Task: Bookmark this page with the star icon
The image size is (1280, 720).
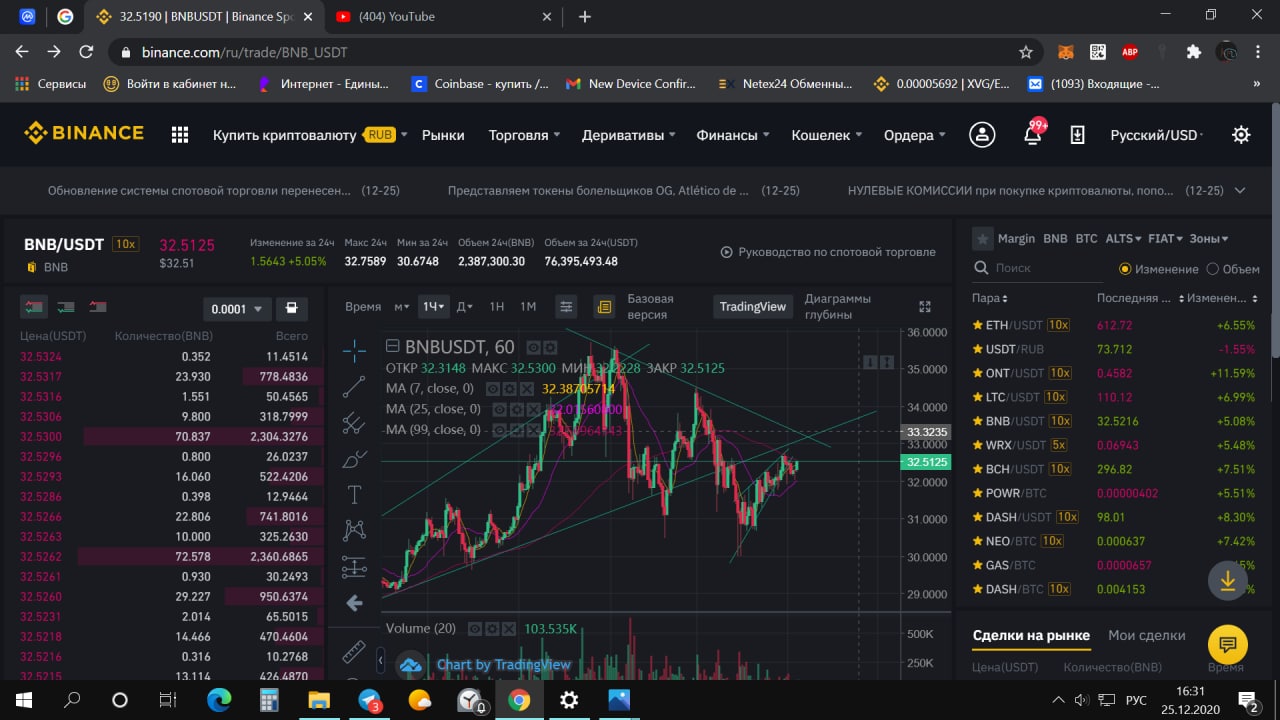Action: pyautogui.click(x=1026, y=52)
